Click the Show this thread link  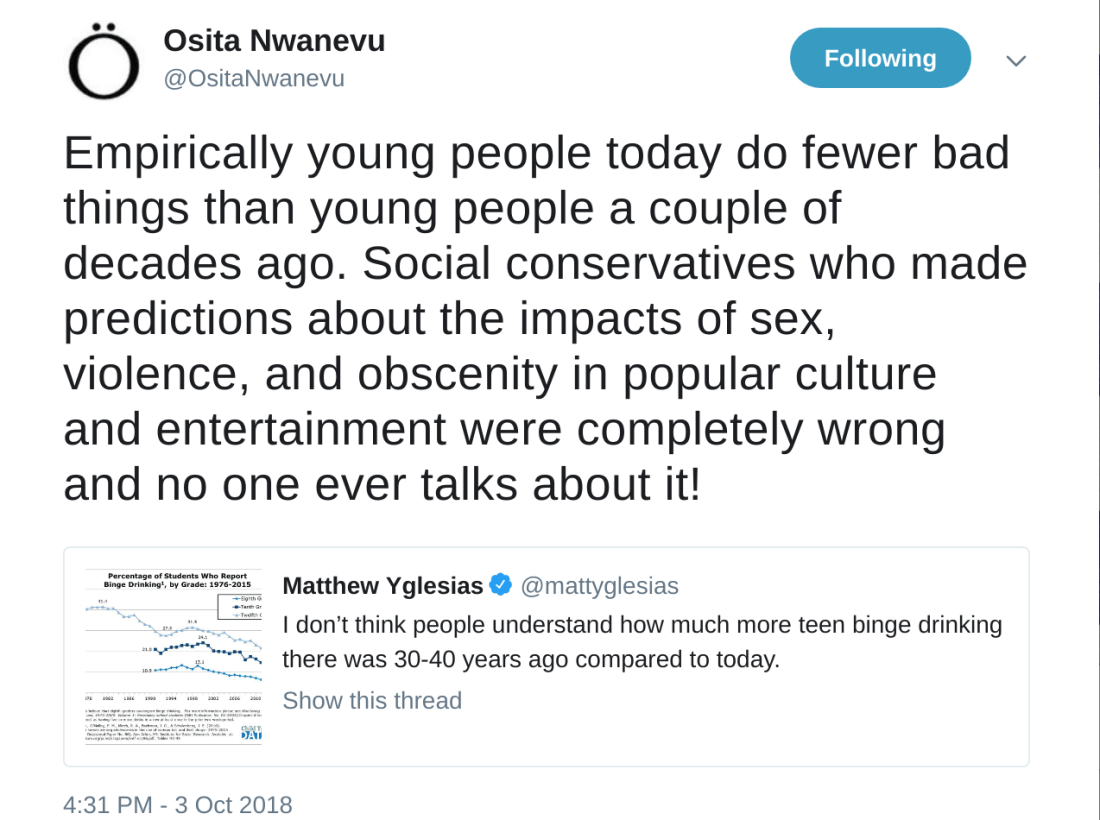click(372, 700)
